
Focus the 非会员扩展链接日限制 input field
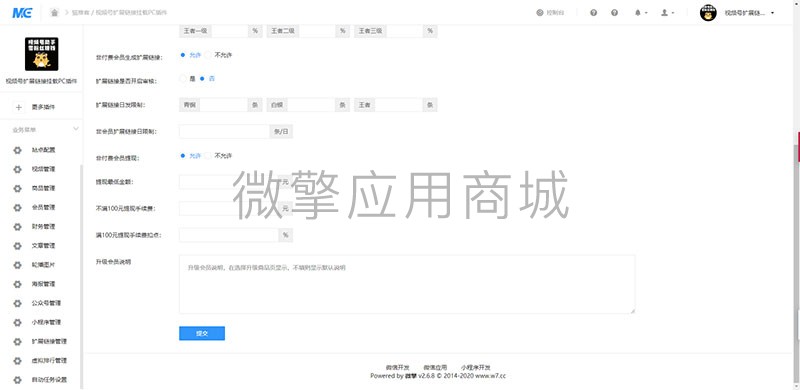click(x=224, y=131)
